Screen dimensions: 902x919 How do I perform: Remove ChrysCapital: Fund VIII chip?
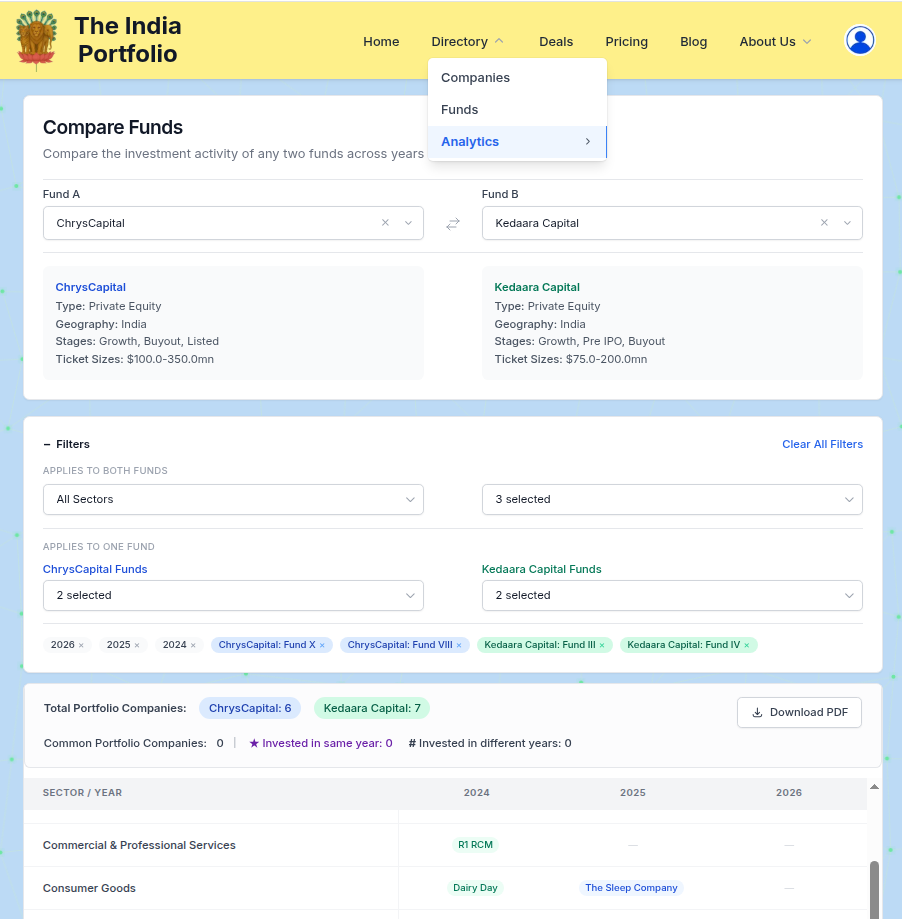459,645
